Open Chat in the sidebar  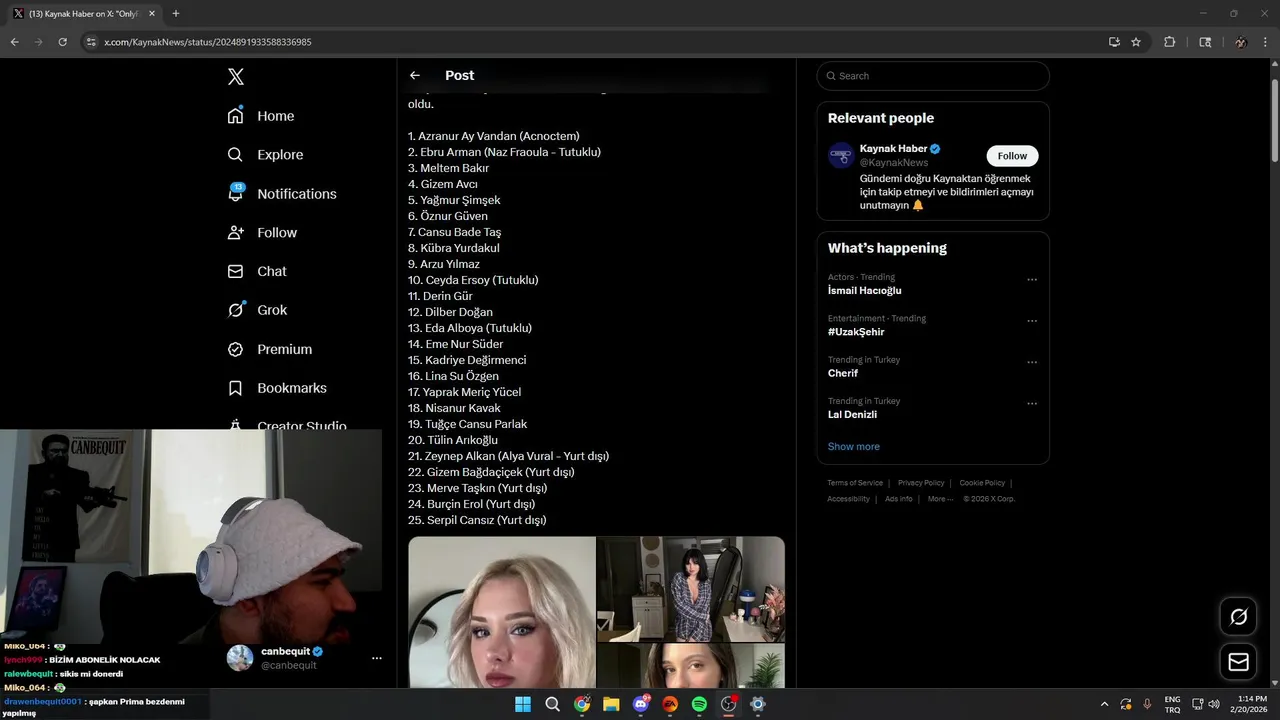point(257,271)
